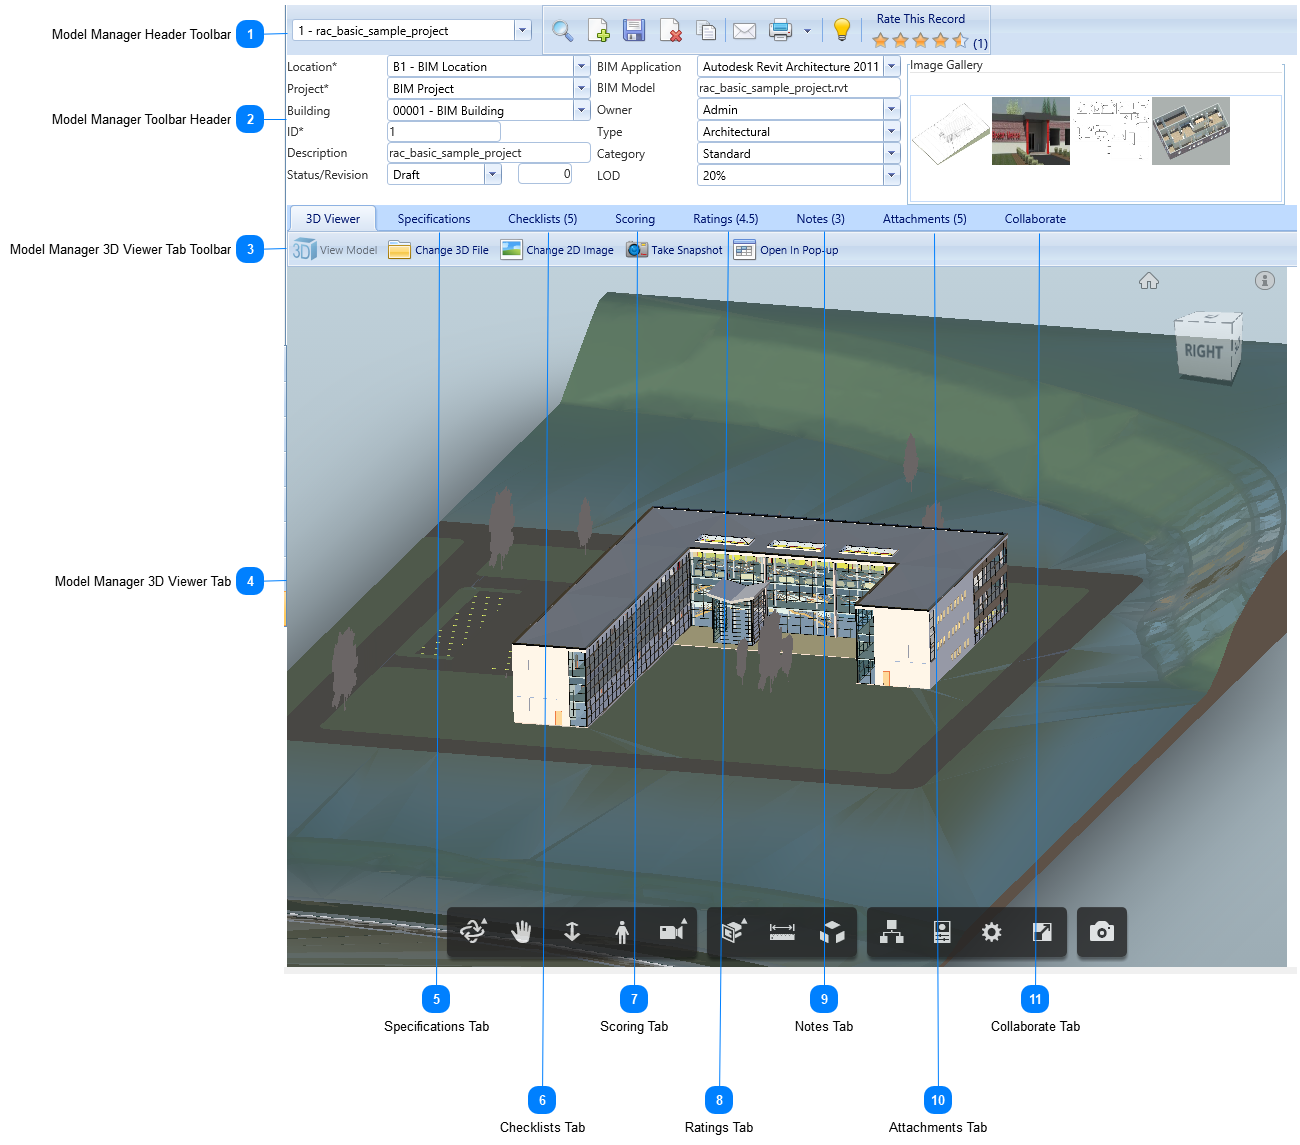Expand the Location dropdown

581,67
